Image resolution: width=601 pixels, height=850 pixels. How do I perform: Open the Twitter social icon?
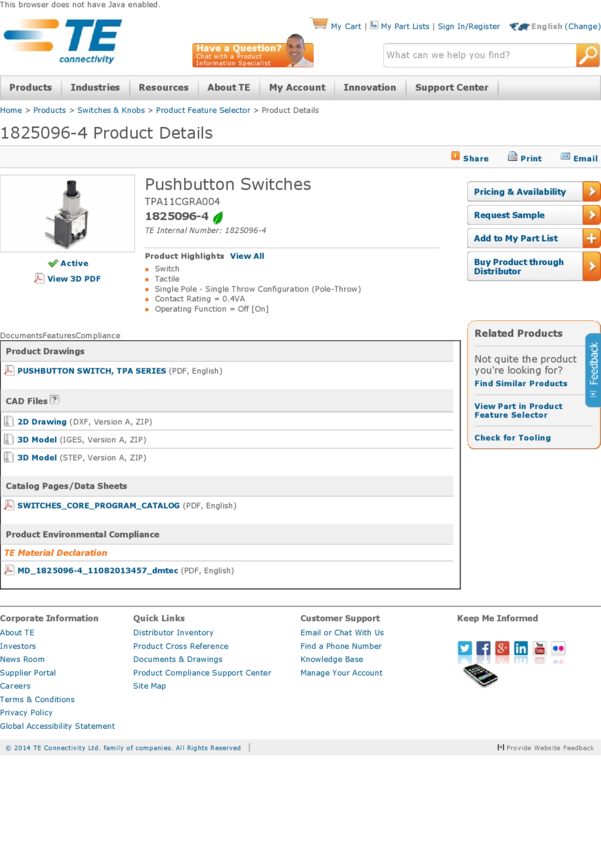pyautogui.click(x=465, y=648)
